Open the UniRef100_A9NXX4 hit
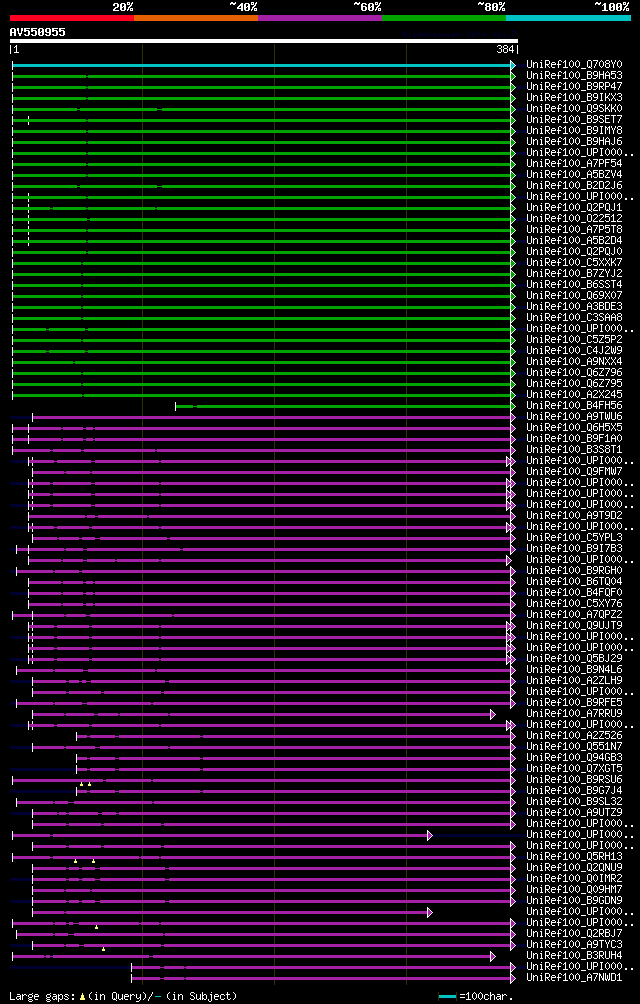Screen dimensions: 640x1004 (x=574, y=362)
